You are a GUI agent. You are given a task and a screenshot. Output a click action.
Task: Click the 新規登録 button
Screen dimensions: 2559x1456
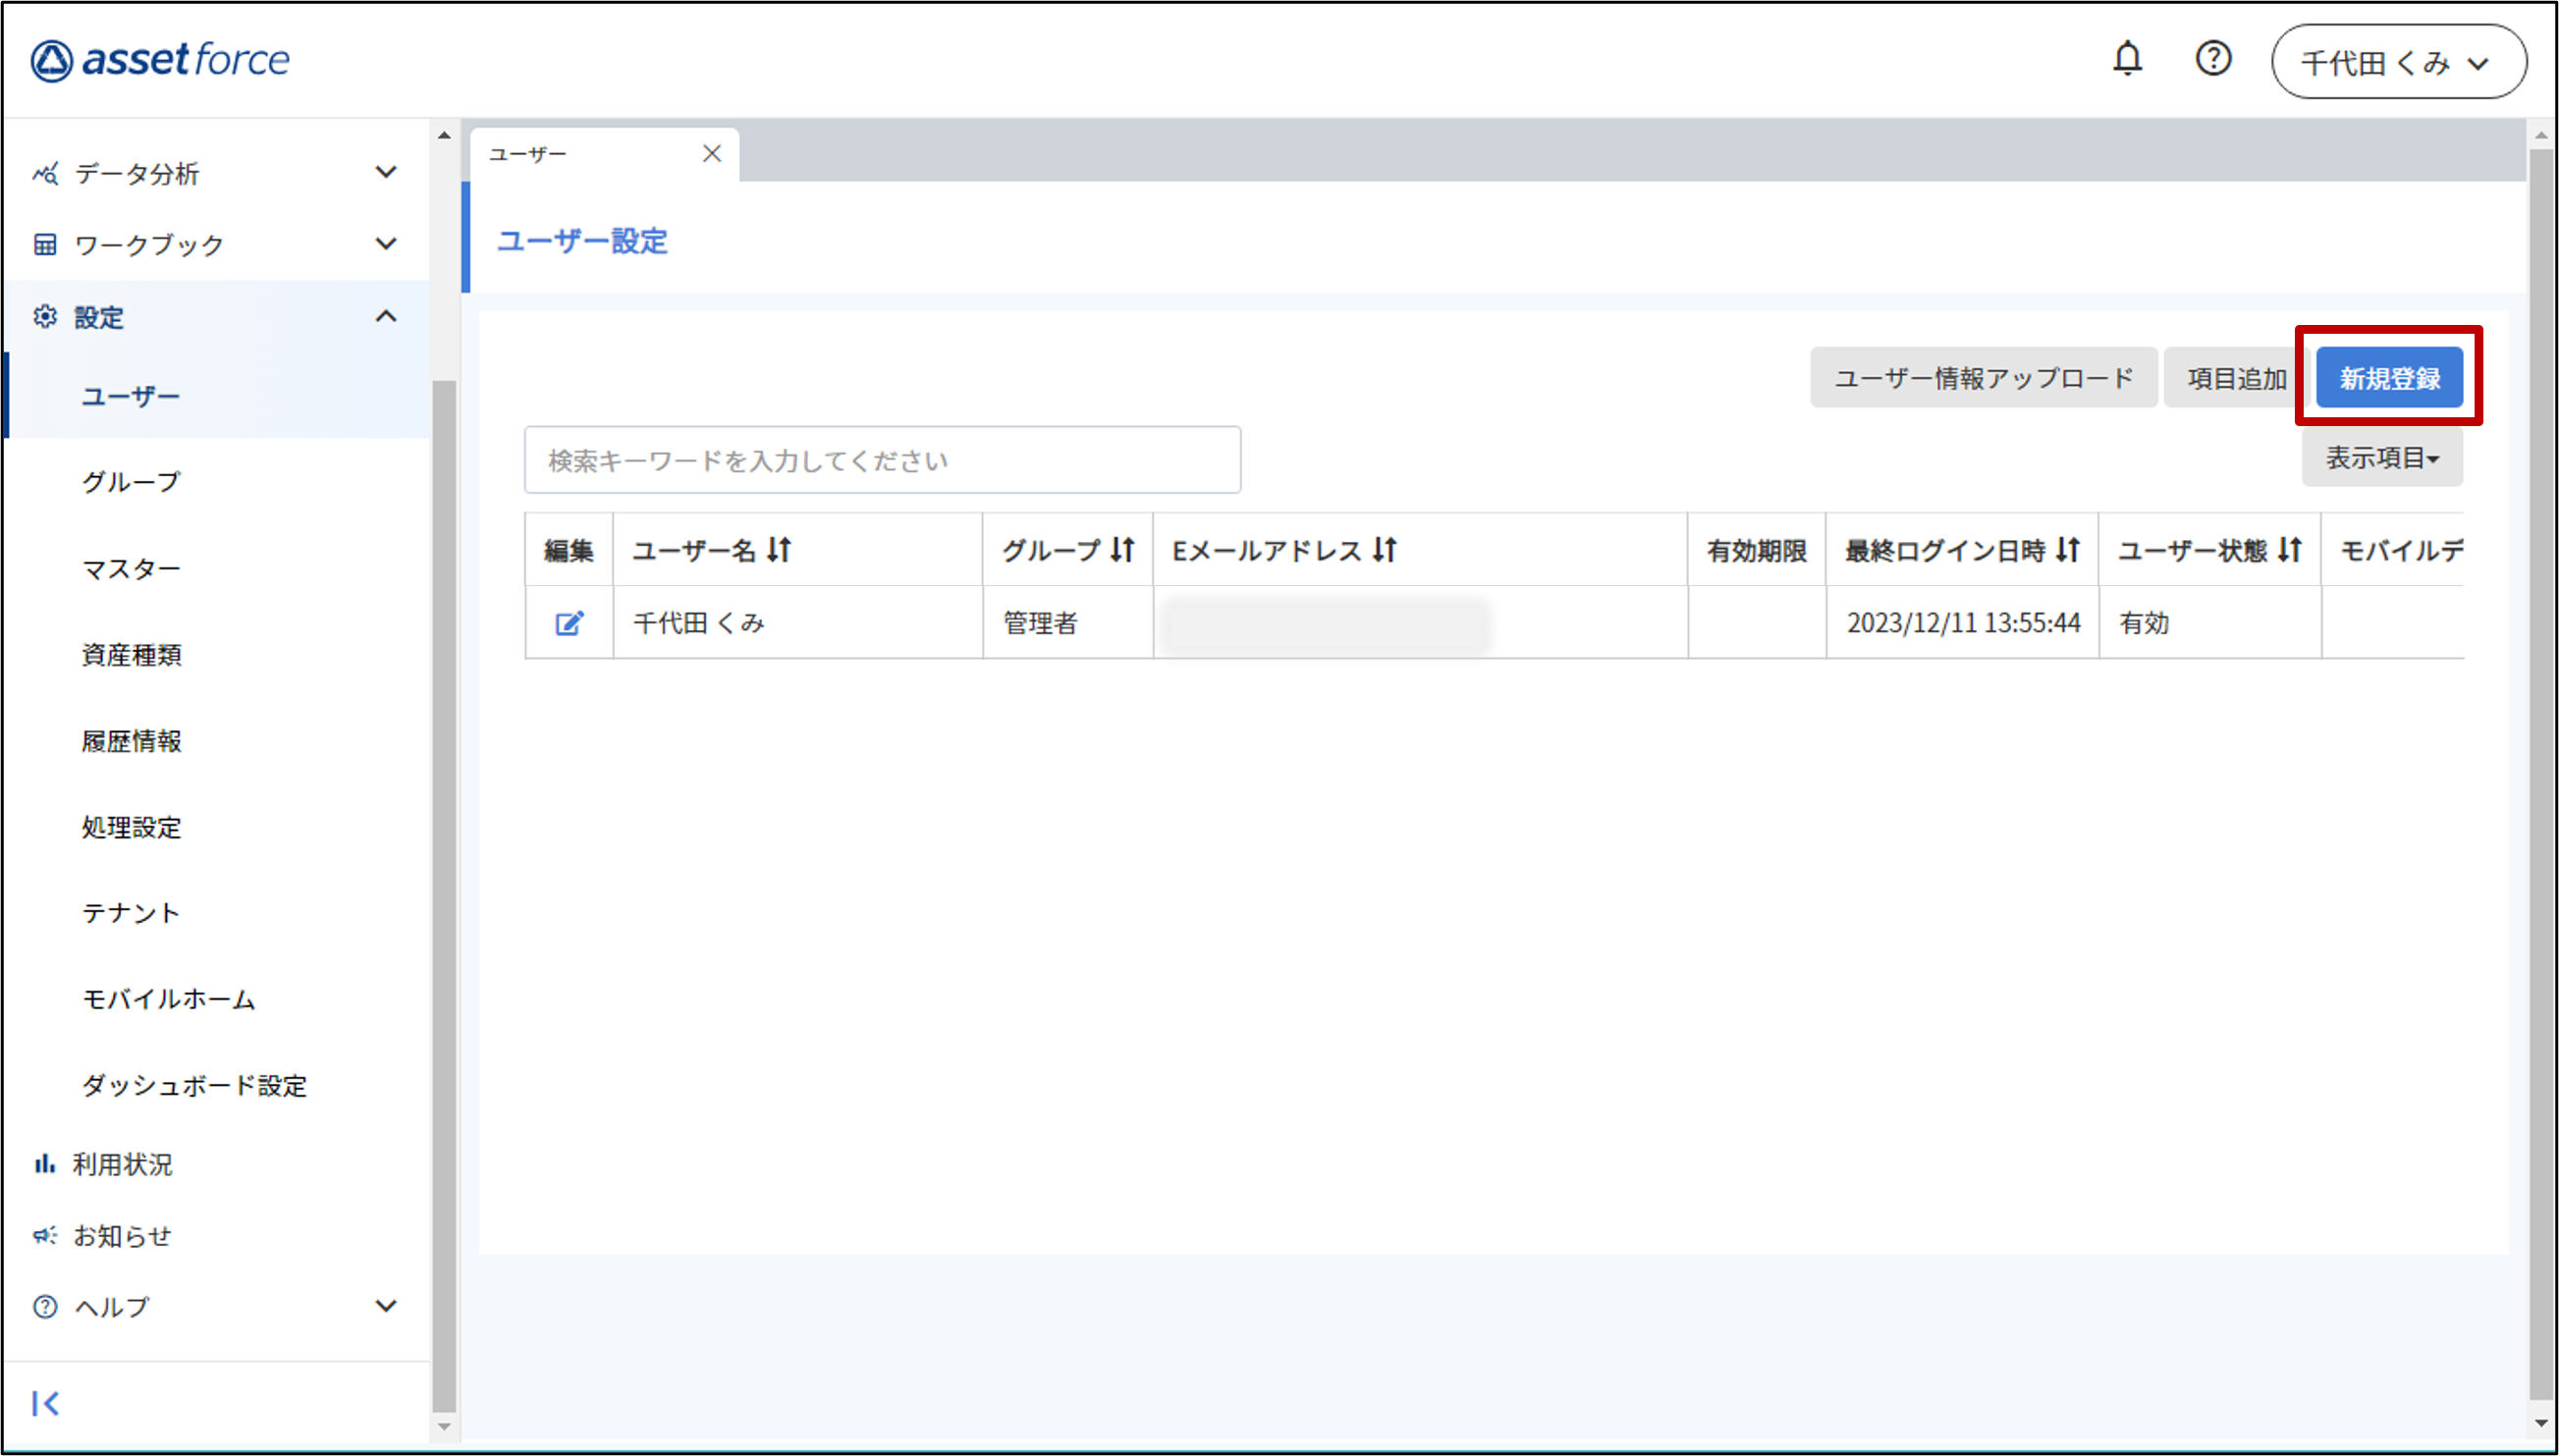(x=2388, y=377)
